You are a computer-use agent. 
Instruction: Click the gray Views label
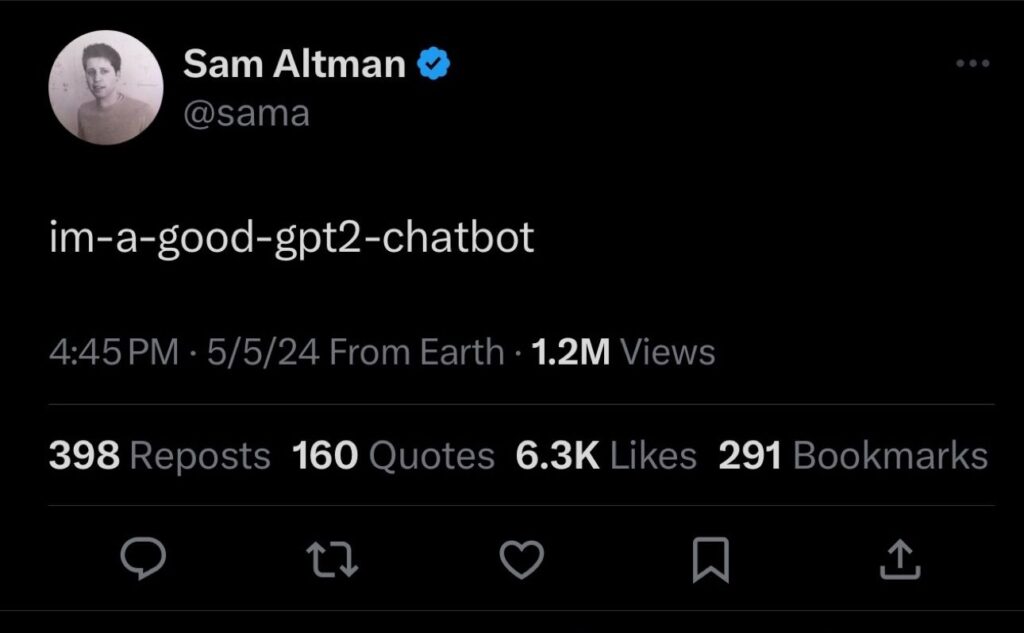pos(668,352)
